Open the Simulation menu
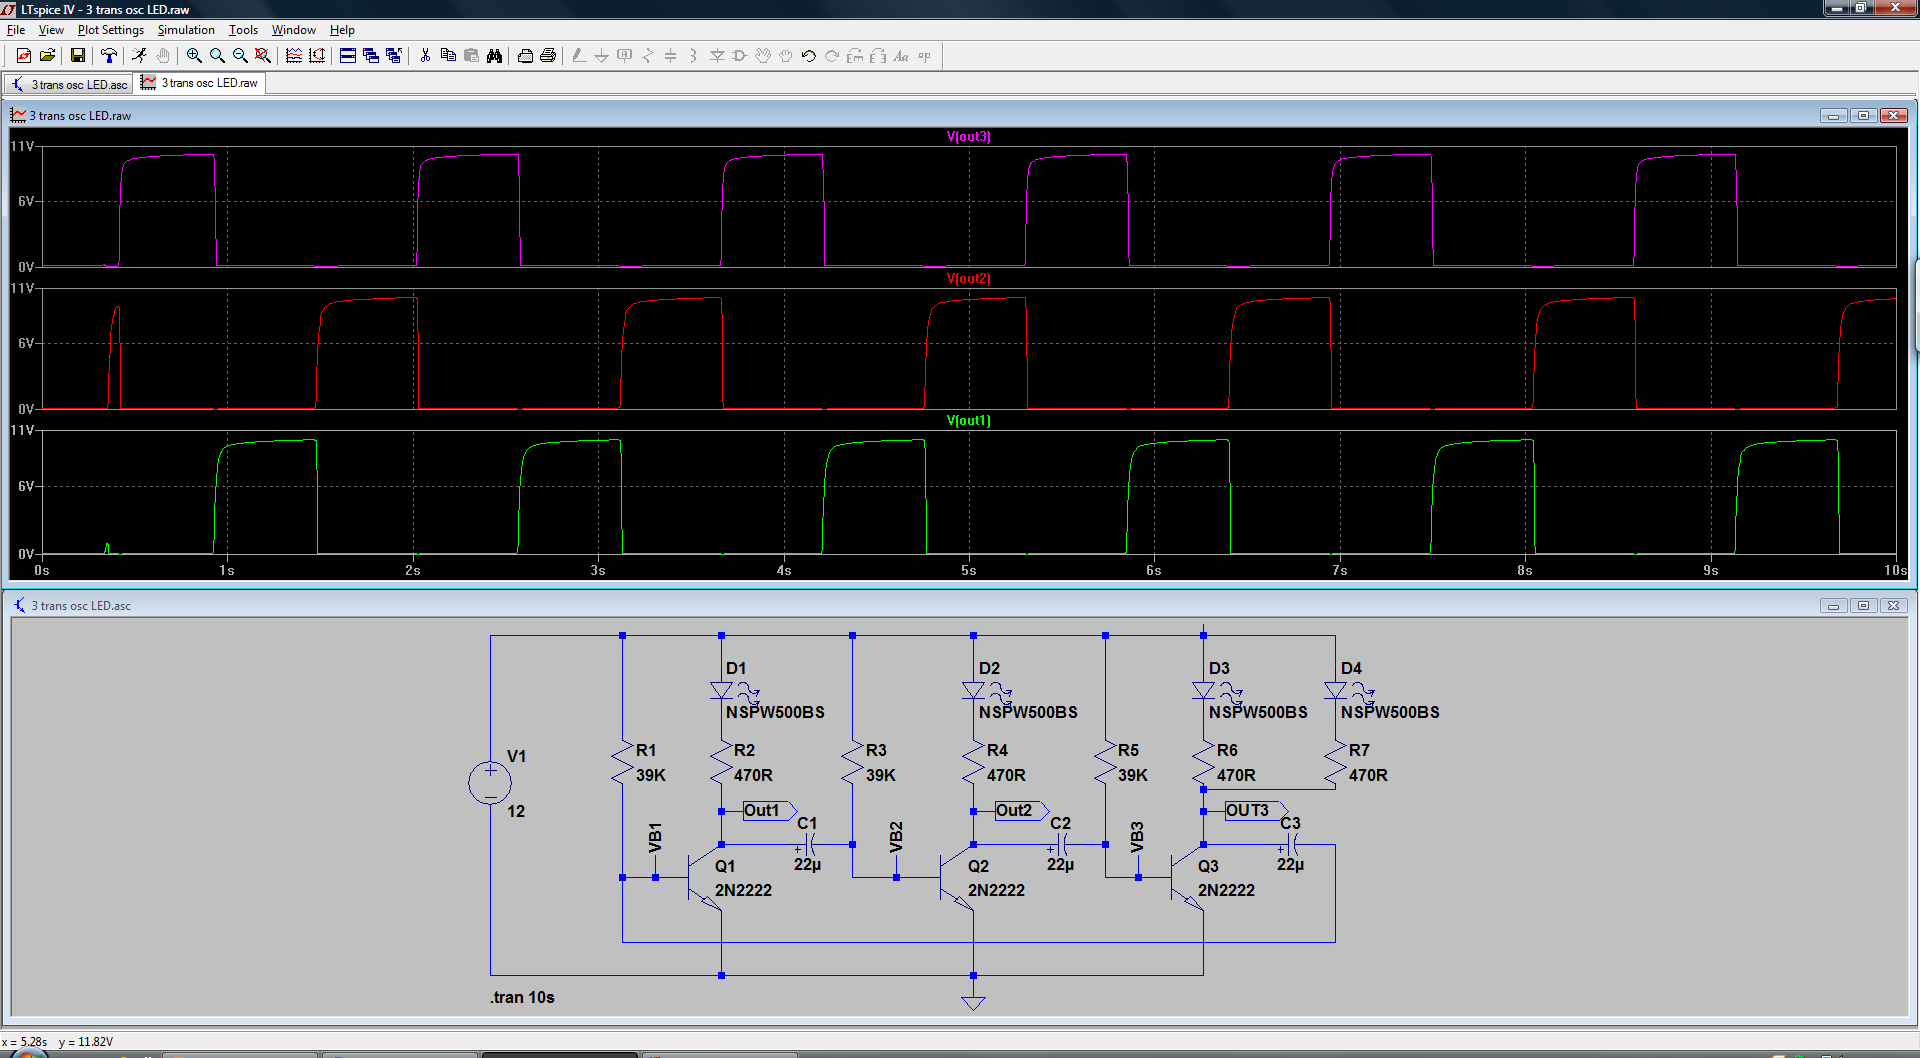This screenshot has height=1058, width=1920. click(x=186, y=30)
